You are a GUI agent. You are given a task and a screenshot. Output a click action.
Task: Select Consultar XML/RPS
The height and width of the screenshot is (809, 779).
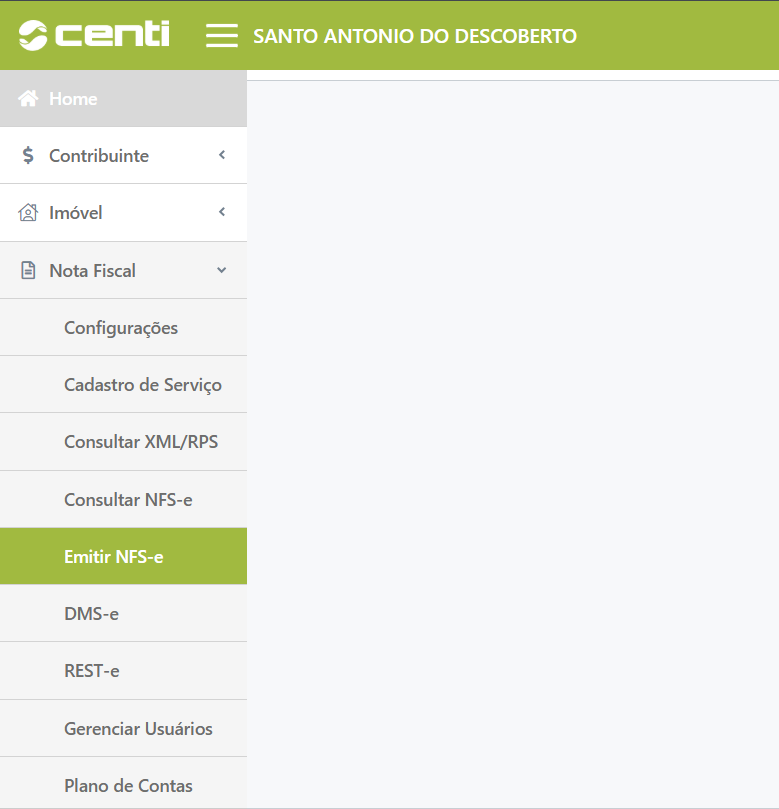point(140,442)
